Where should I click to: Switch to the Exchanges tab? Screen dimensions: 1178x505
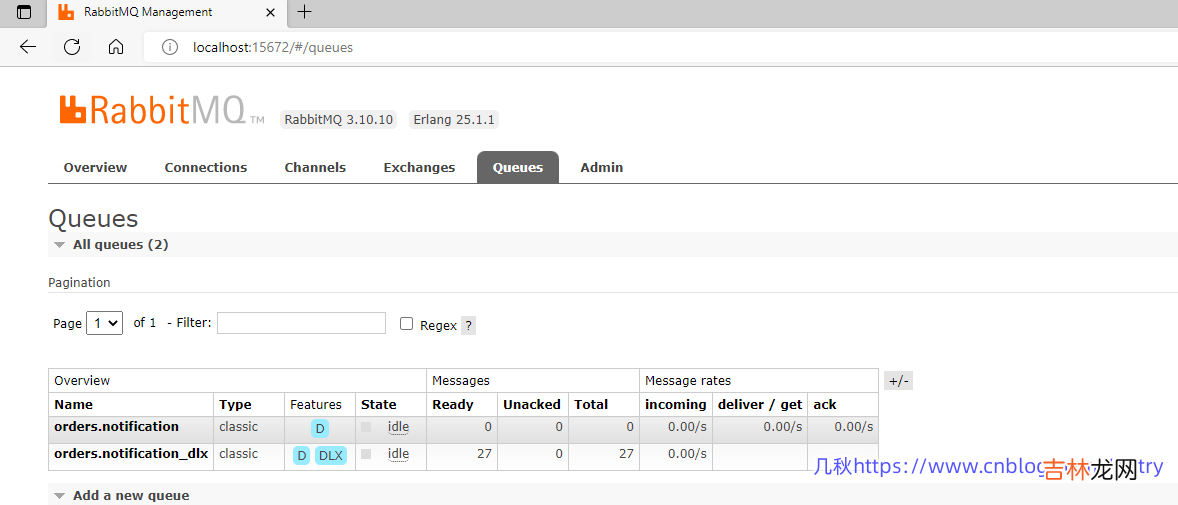(419, 168)
